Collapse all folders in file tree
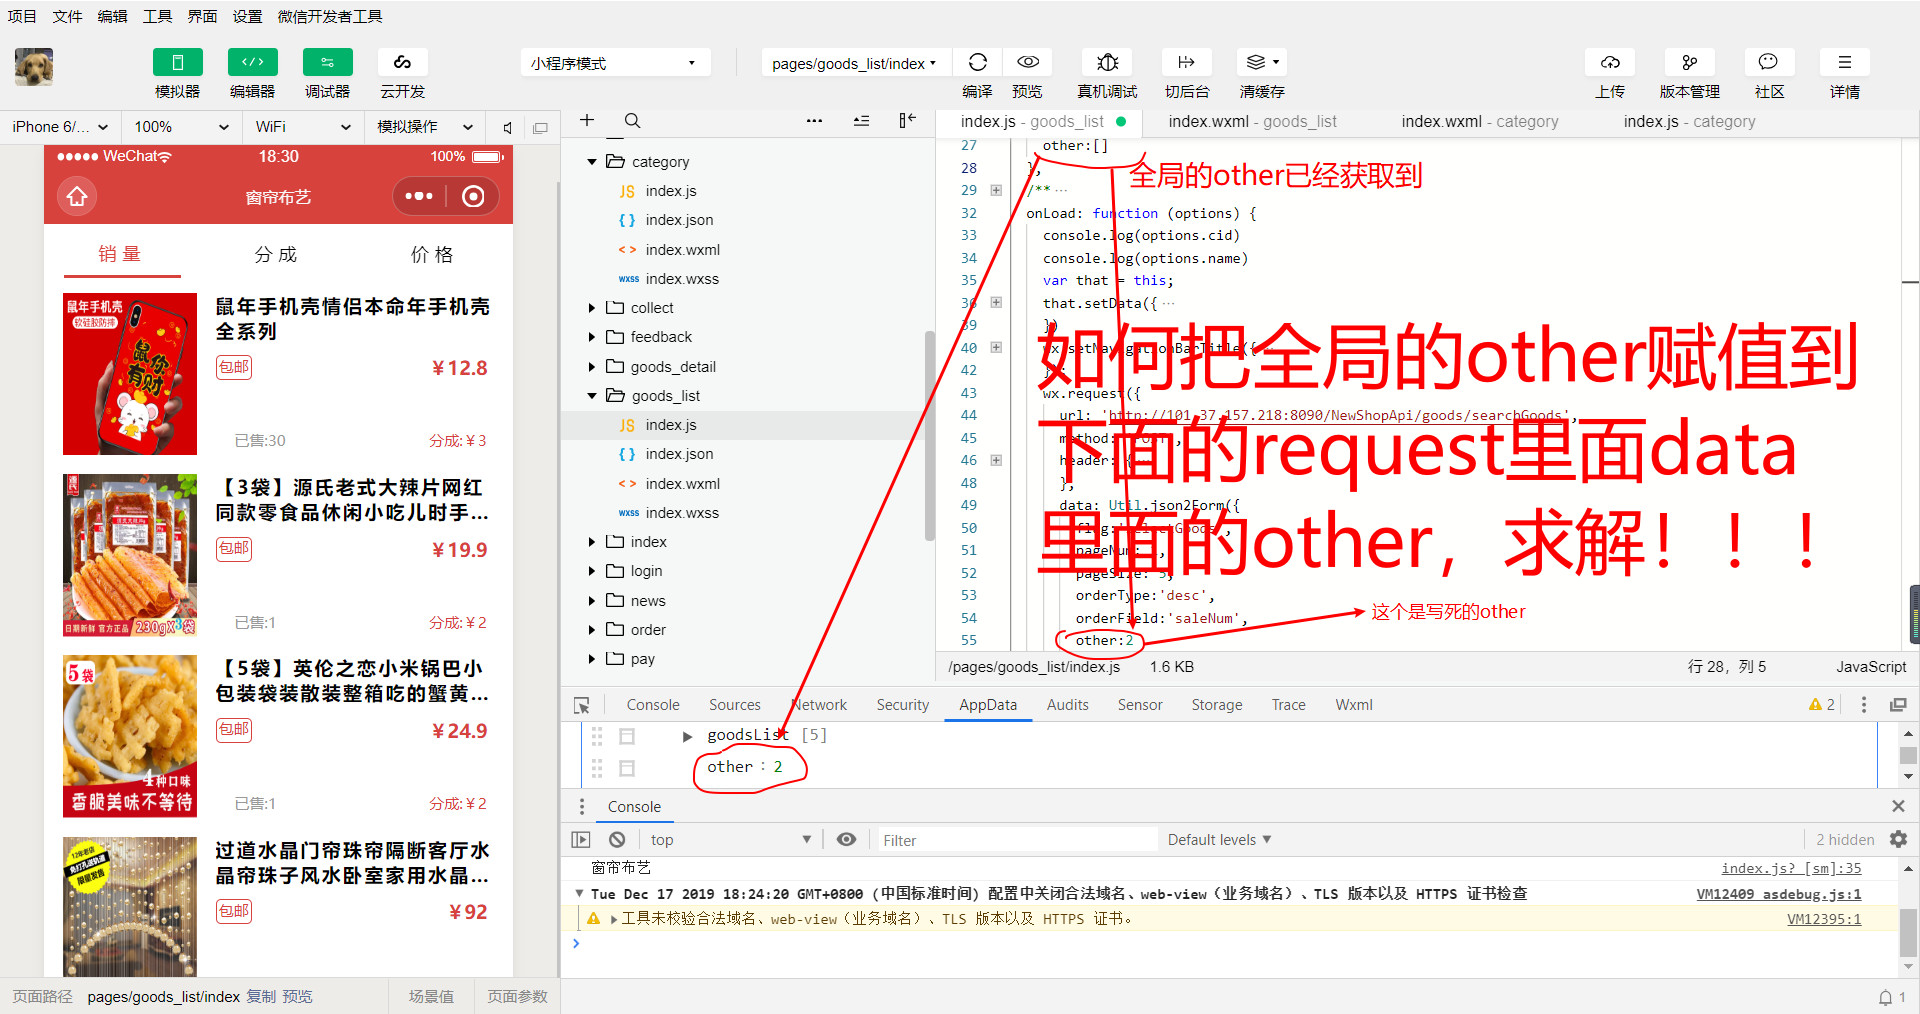Viewport: 1920px width, 1014px height. pyautogui.click(x=861, y=120)
